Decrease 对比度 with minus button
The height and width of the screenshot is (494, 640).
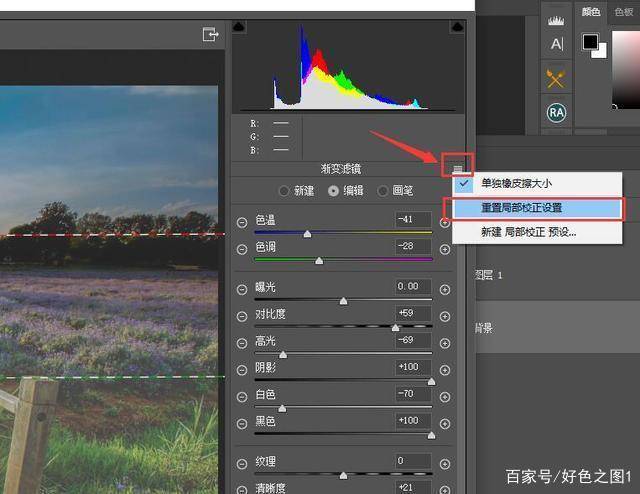(242, 316)
